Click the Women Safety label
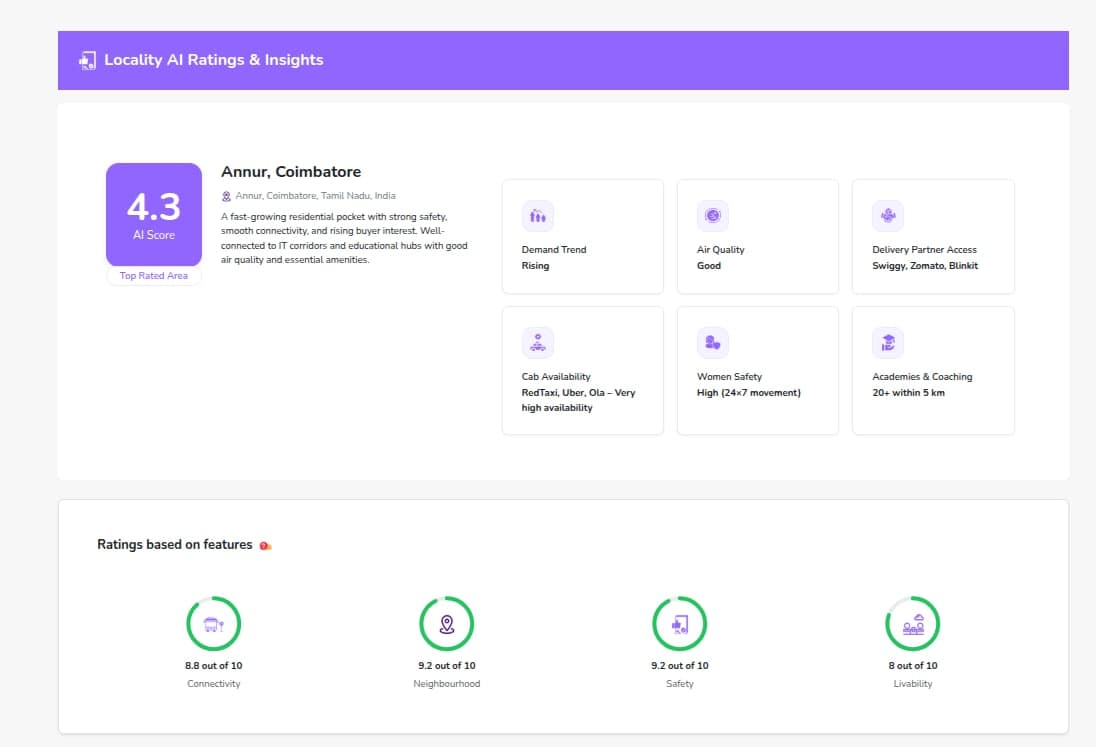This screenshot has height=747, width=1096. [x=729, y=377]
